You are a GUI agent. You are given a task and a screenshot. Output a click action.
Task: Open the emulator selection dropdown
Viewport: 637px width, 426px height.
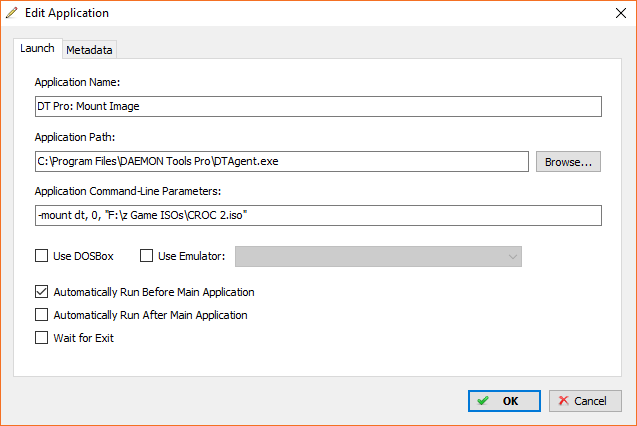tap(378, 257)
